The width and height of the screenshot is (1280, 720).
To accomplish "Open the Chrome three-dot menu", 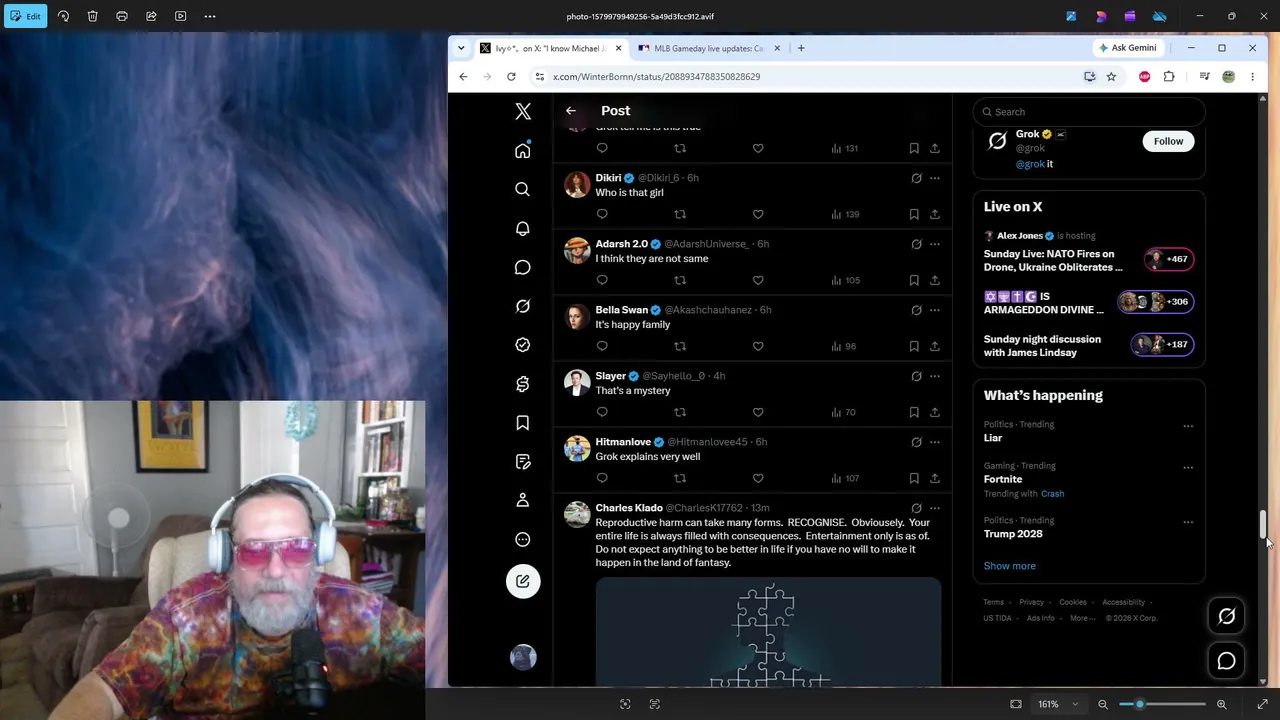I will pos(1252,76).
